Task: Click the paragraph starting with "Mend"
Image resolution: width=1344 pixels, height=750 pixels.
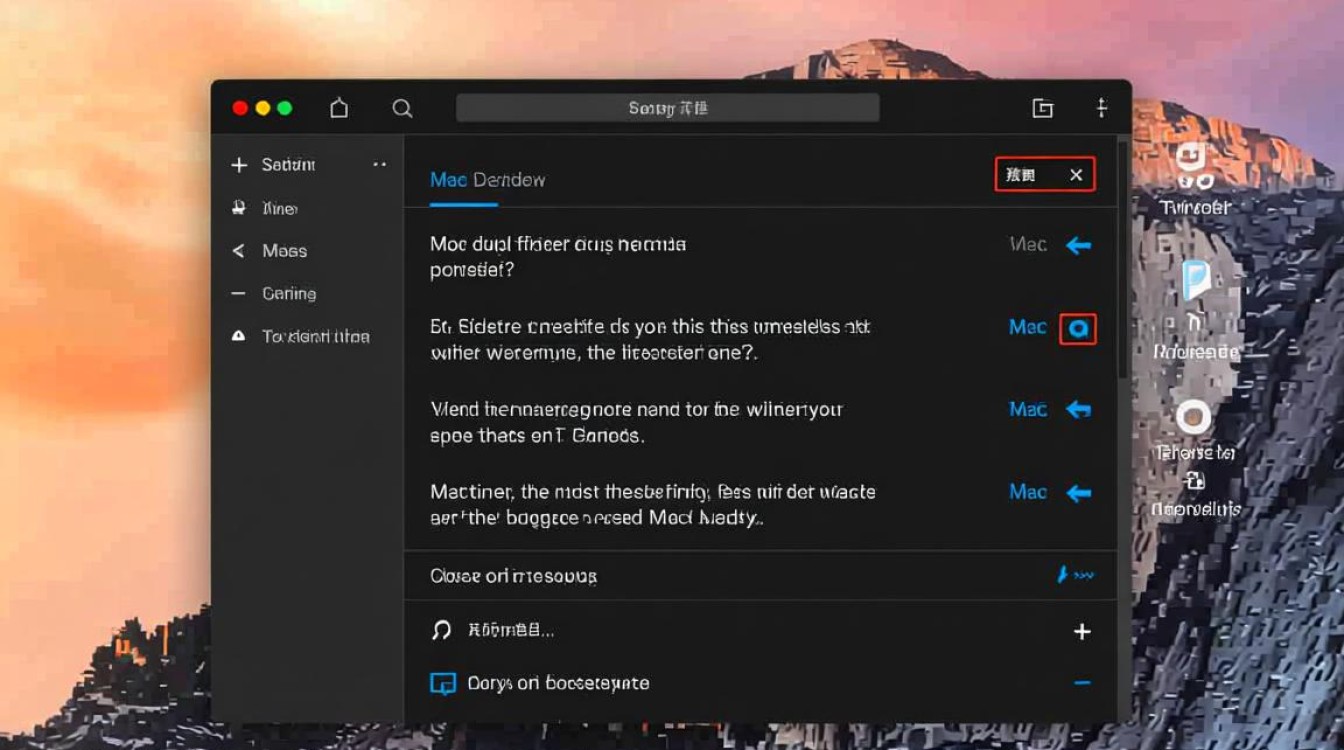Action: 637,422
